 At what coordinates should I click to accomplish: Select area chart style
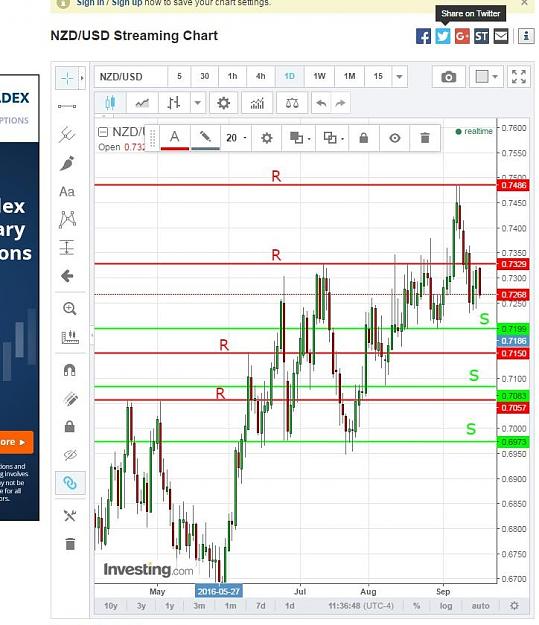(142, 103)
